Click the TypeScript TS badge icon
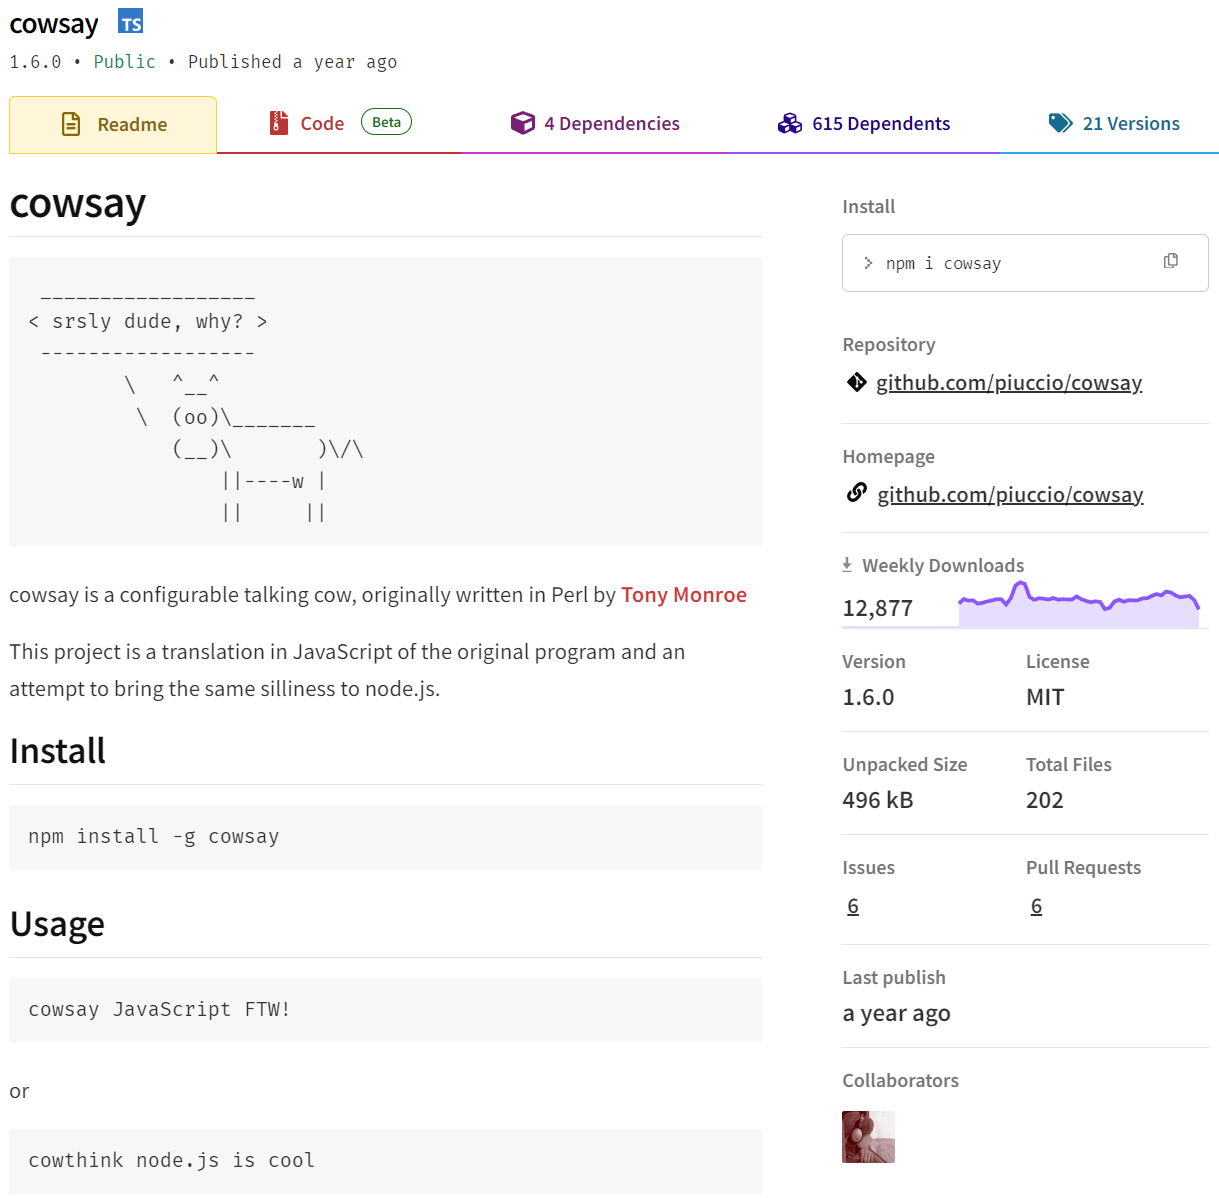This screenshot has height=1198, width=1219. (x=130, y=22)
